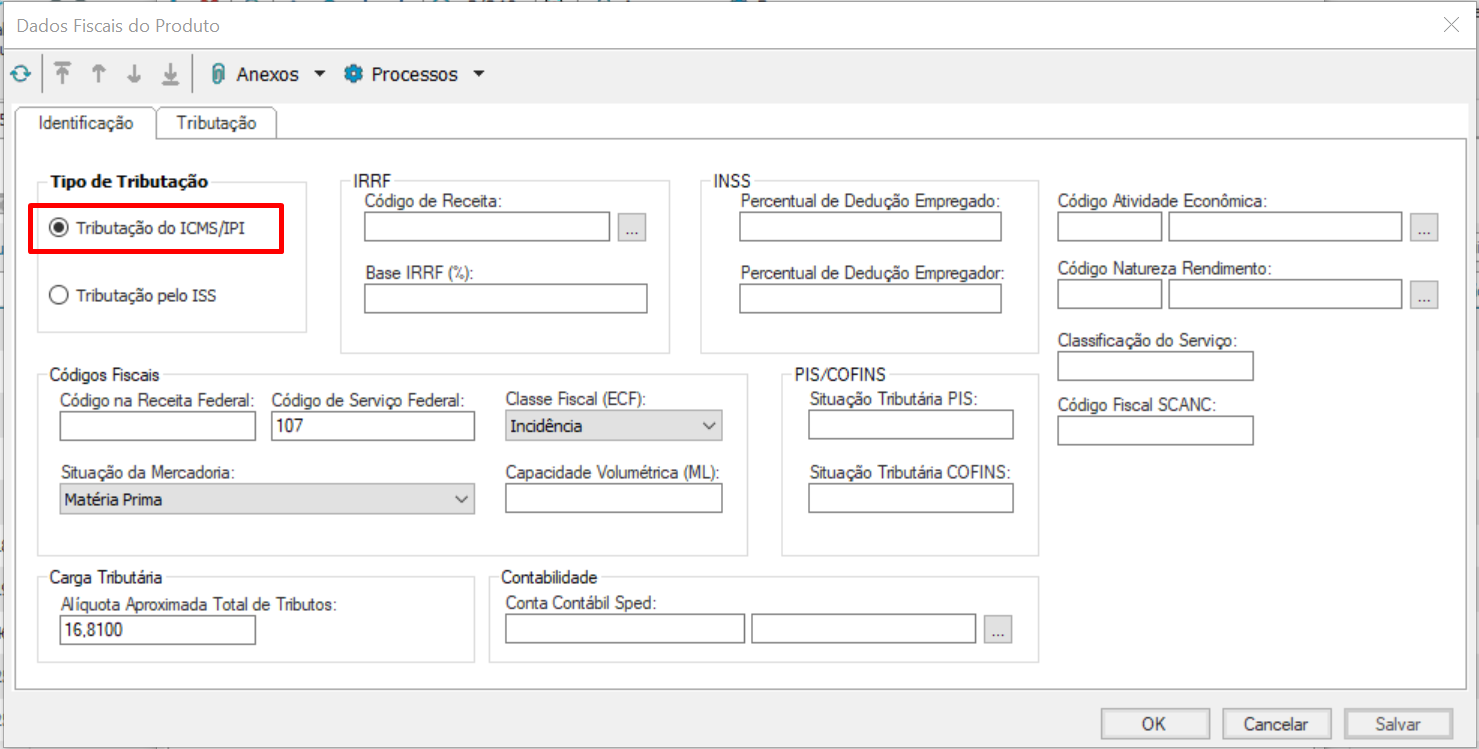Click the Capacidade Volumétrica (ML) field
The image size is (1479, 749).
coord(614,498)
